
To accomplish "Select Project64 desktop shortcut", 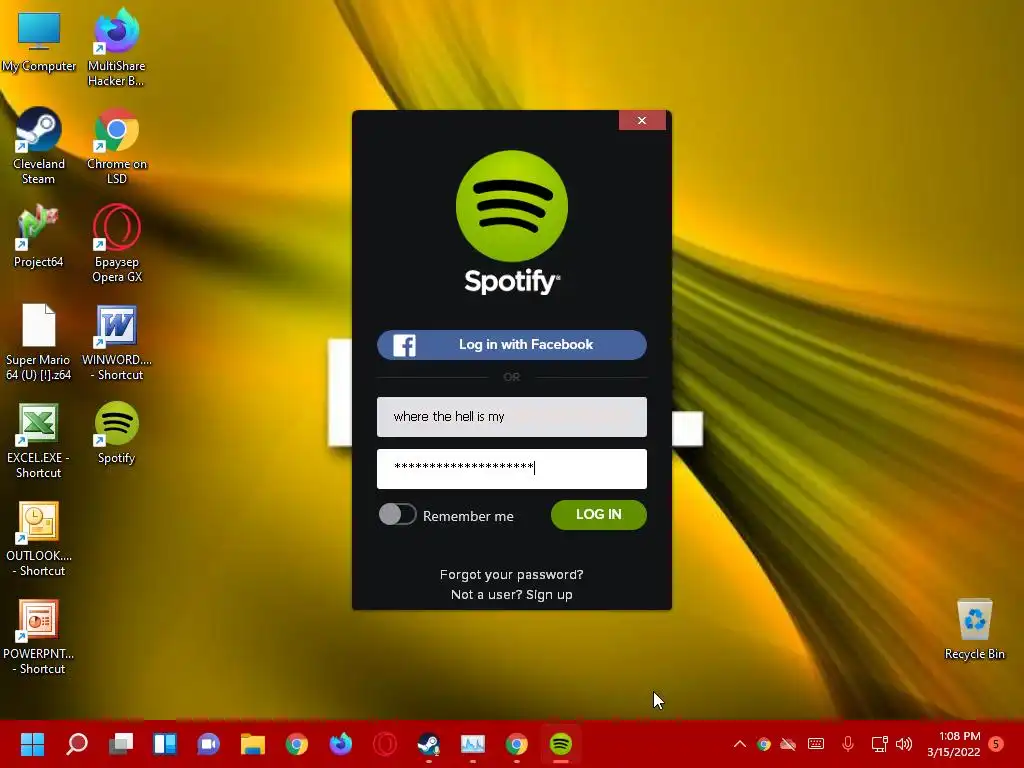I will [39, 236].
